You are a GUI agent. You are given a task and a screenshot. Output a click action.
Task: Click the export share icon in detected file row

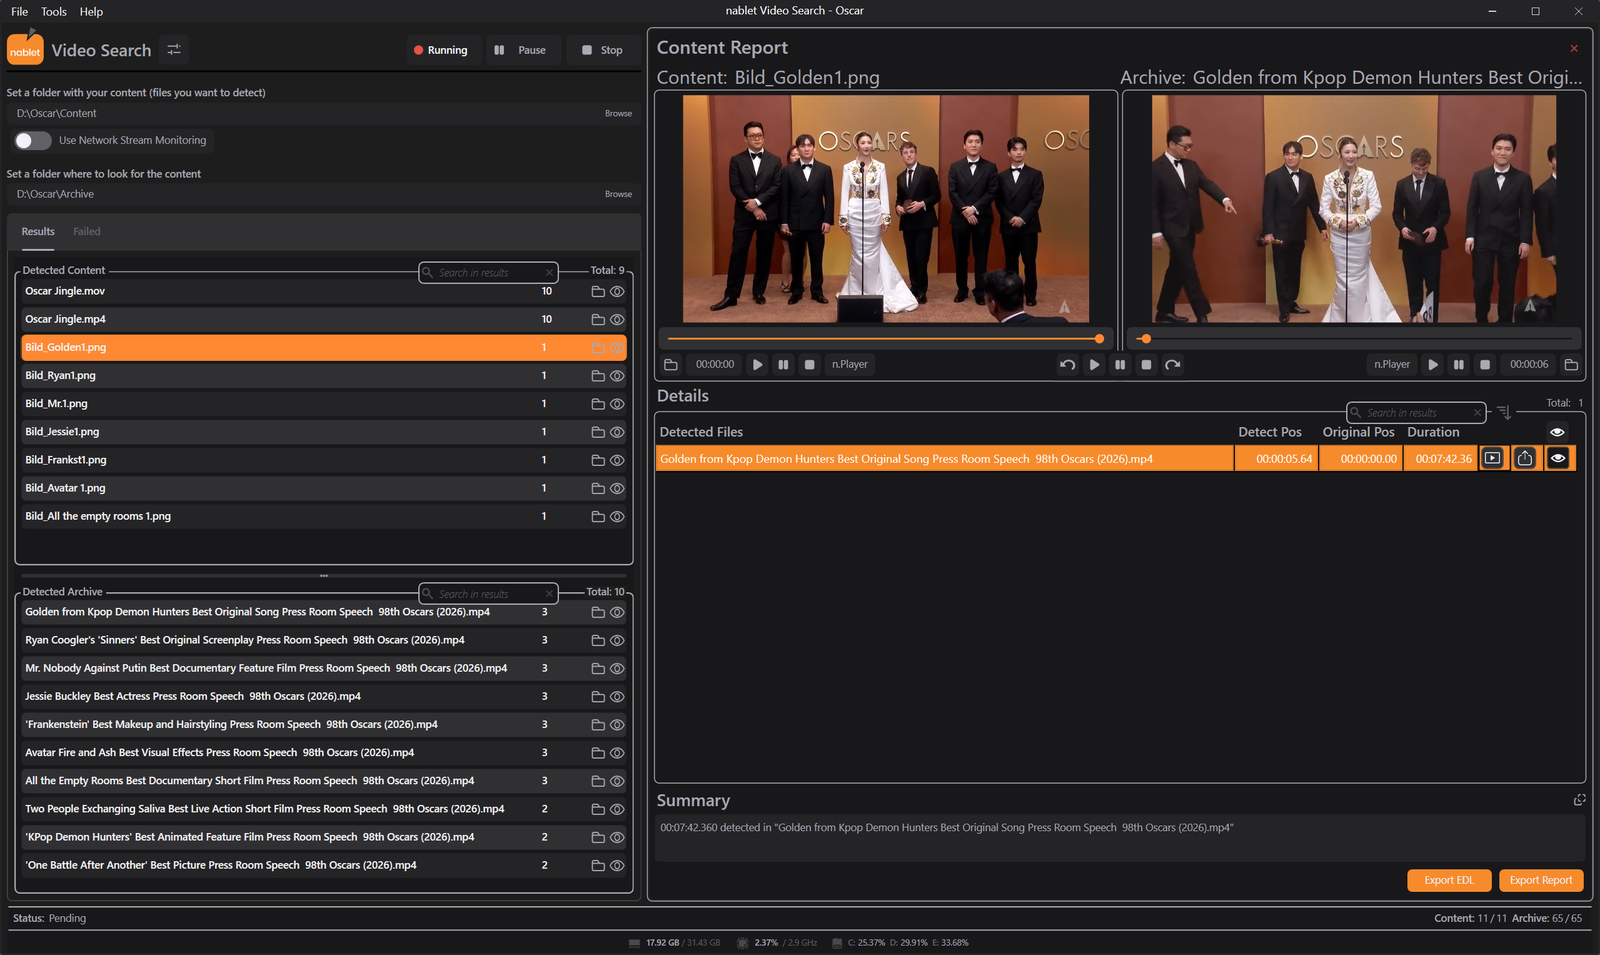click(x=1525, y=458)
